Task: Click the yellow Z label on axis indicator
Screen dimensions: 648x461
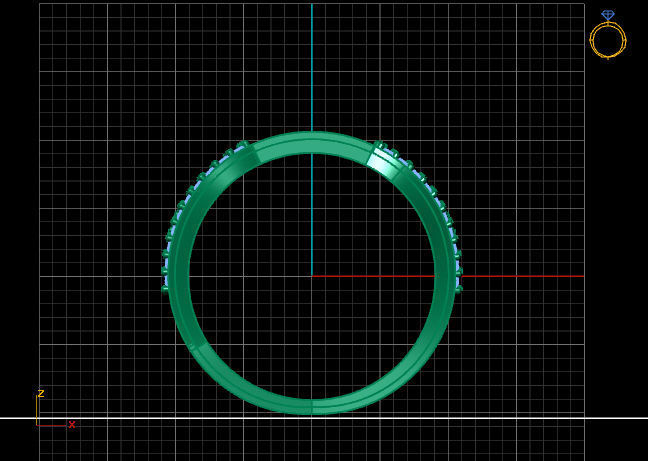Action: coord(41,393)
